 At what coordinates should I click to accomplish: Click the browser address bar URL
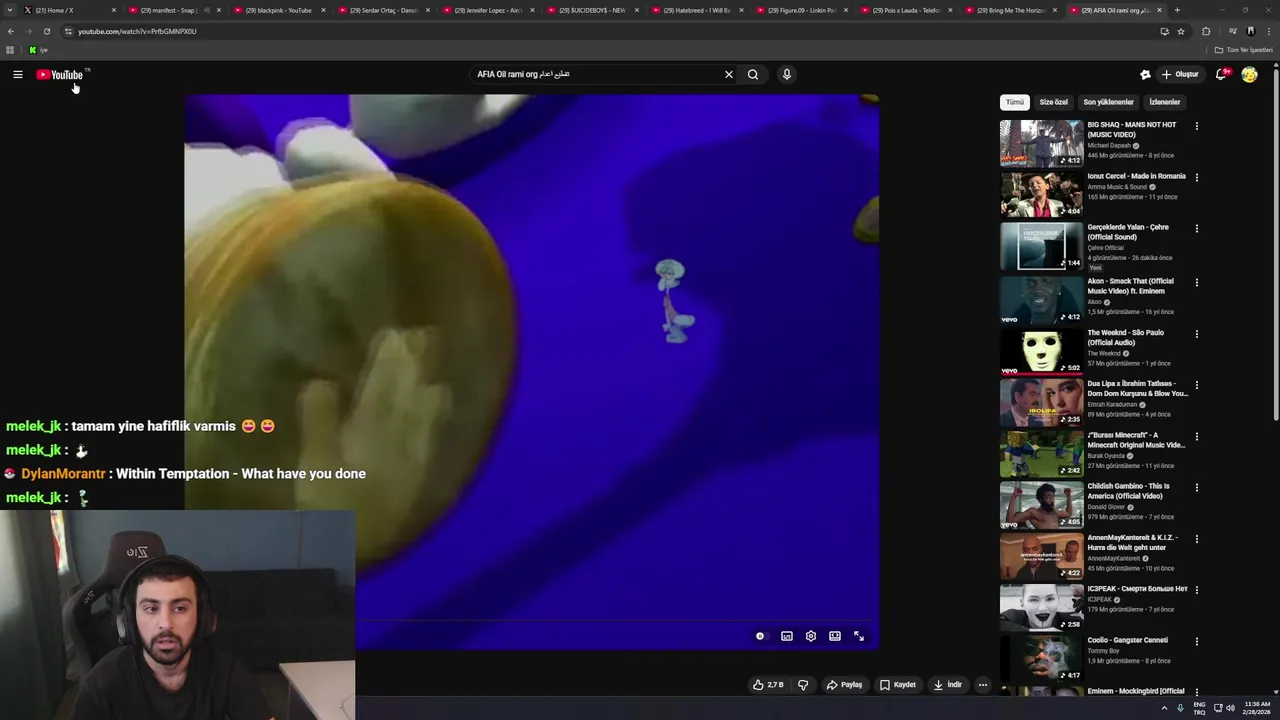tap(137, 31)
